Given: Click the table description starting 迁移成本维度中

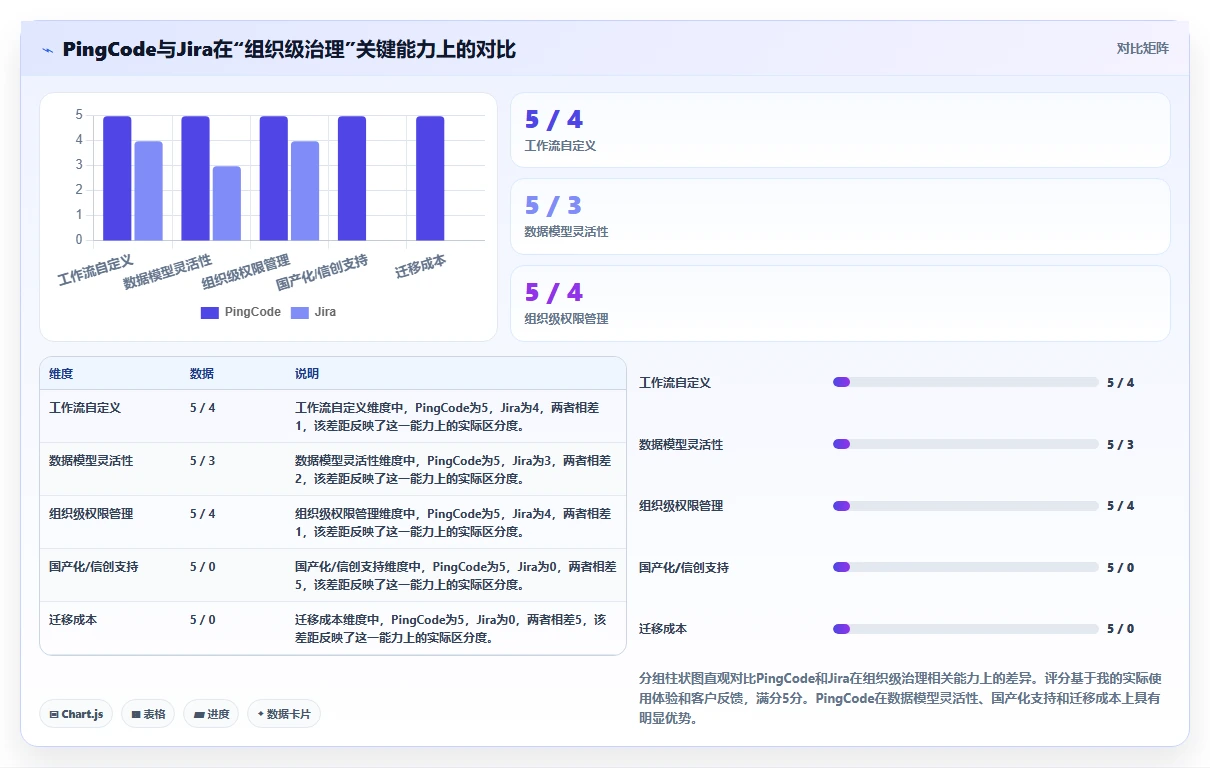Looking at the screenshot, I should (451, 629).
